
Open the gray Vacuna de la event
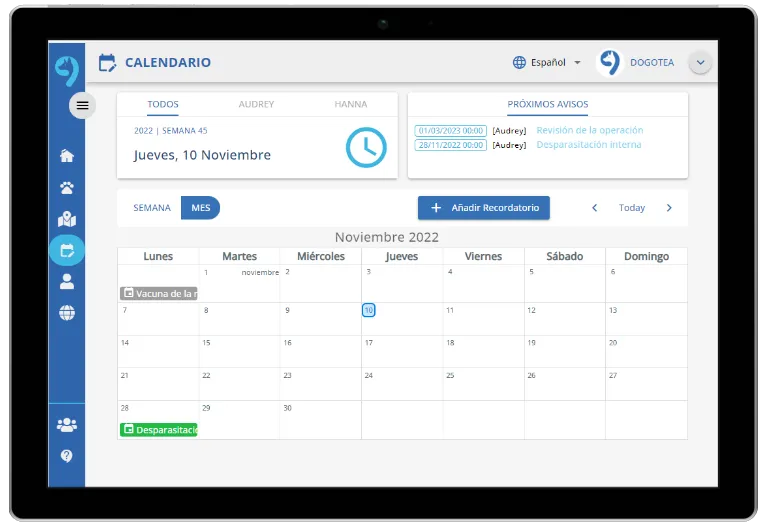pos(159,293)
